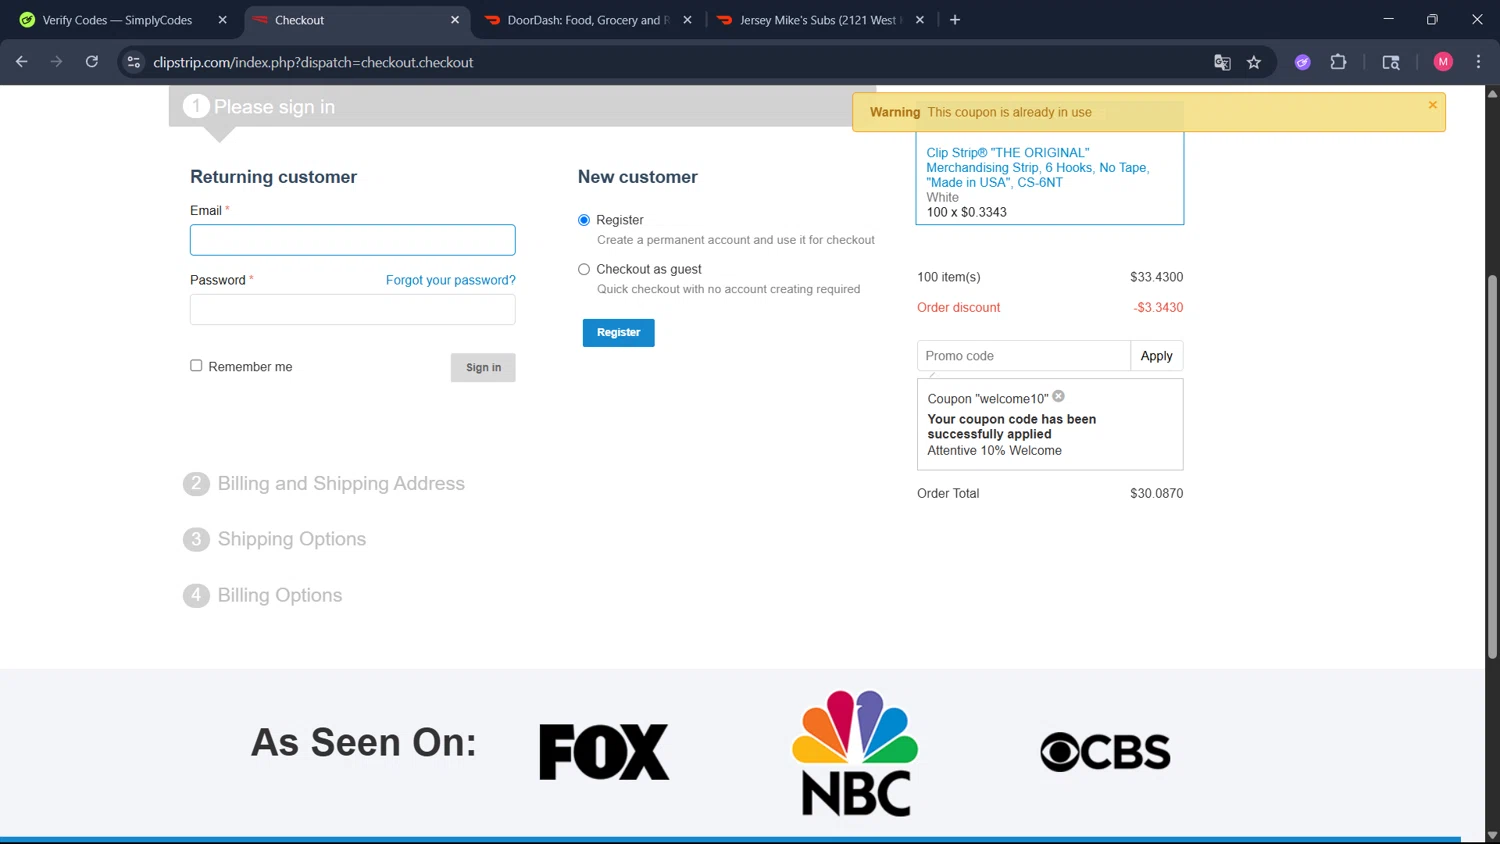Open the Clip Strip product link
The width and height of the screenshot is (1500, 844).
(x=1038, y=167)
